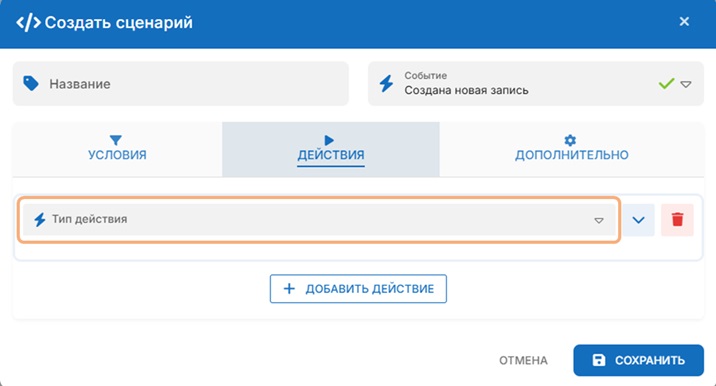Click the play icon above Действия
The height and width of the screenshot is (386, 716).
(329, 140)
